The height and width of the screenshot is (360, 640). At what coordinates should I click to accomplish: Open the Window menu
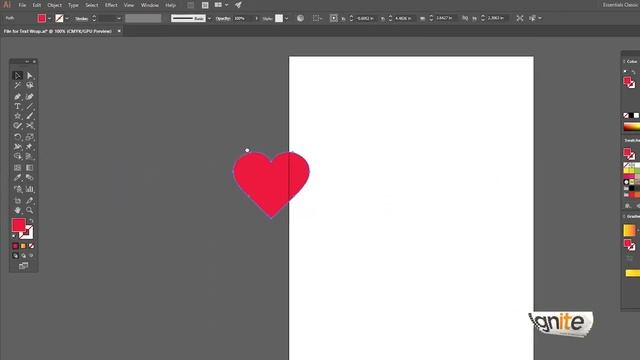[x=150, y=5]
